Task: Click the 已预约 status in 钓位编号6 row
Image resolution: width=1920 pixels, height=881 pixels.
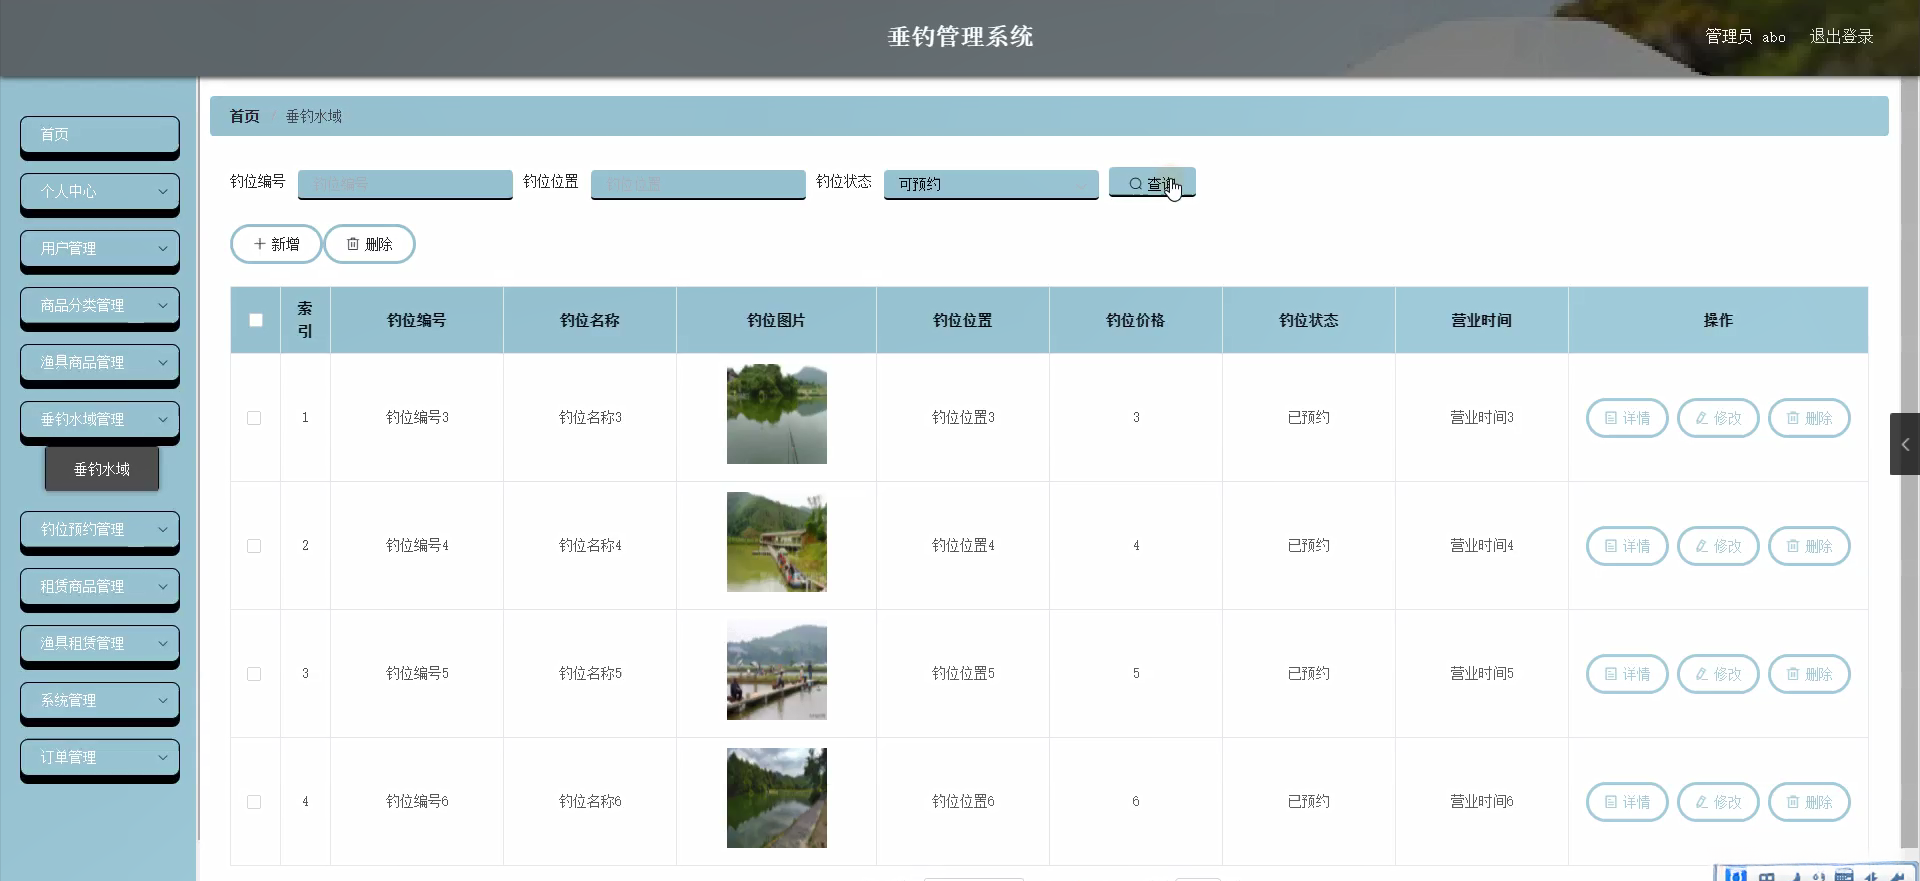Action: (1309, 801)
